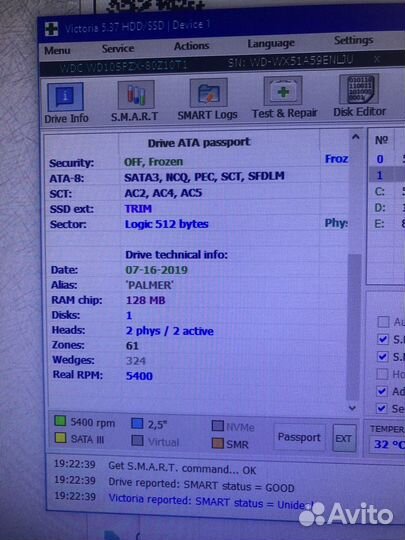The width and height of the screenshot is (405, 540).
Task: Click the green 5400 rpm indicator
Action: pyautogui.click(x=60, y=421)
